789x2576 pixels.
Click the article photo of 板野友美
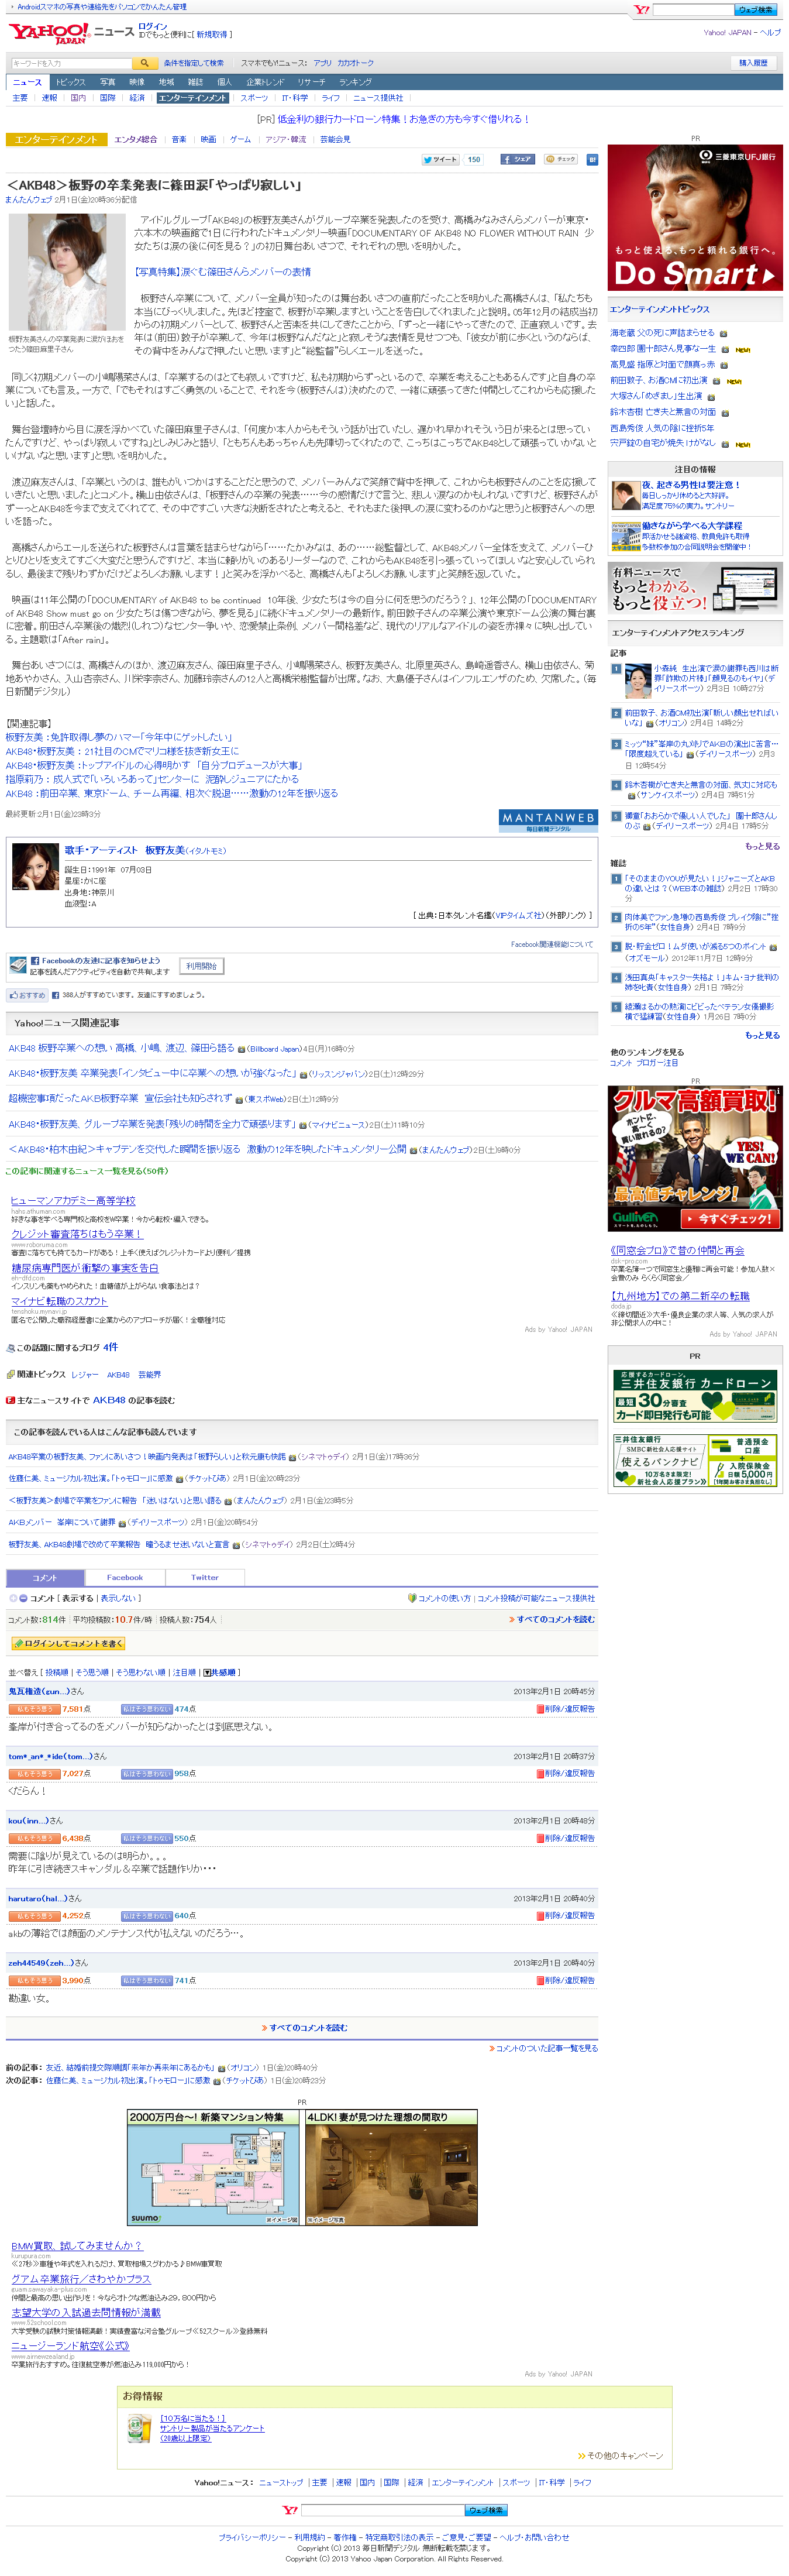click(67, 271)
